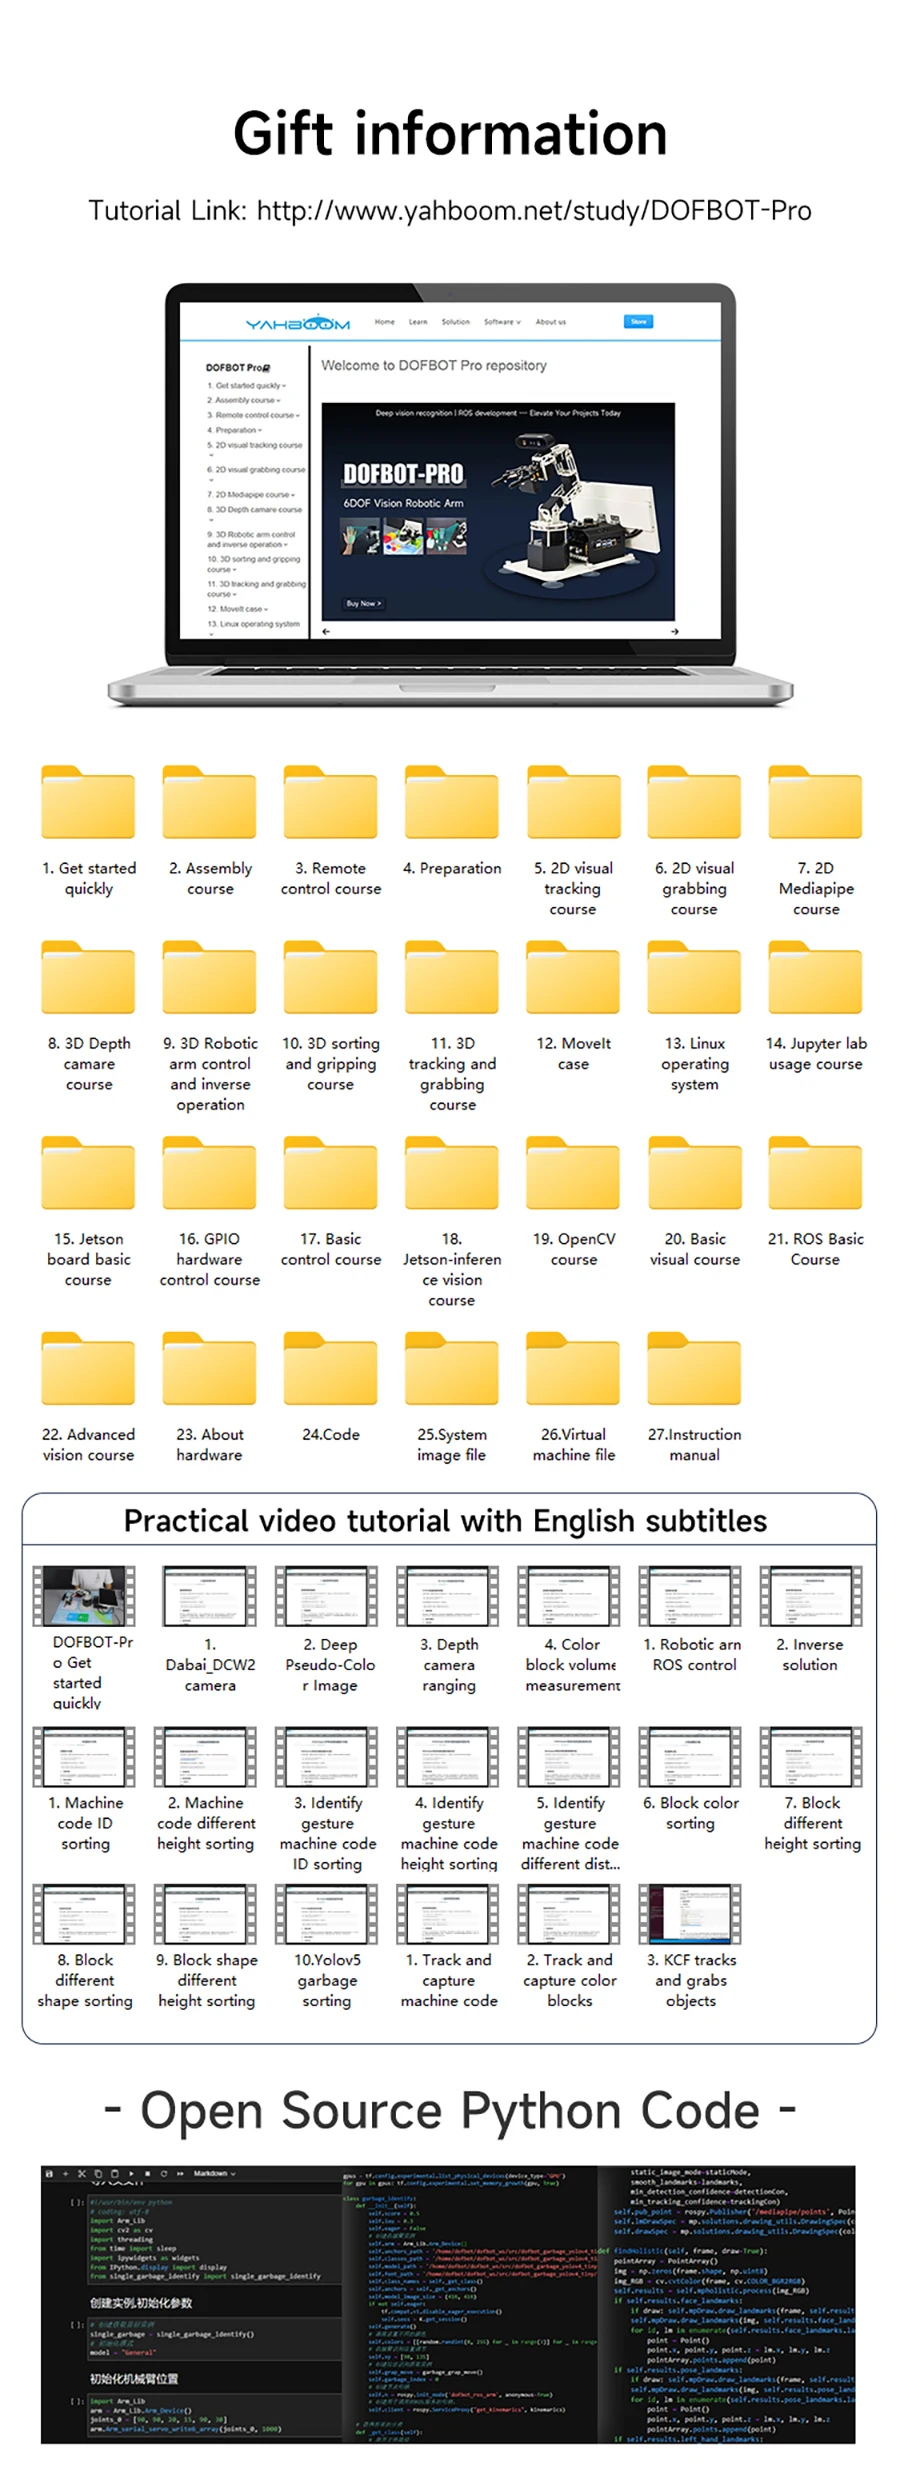This screenshot has height=2486, width=900.
Task: Open the '21. ROS Basic Course' folder
Action: point(815,1172)
